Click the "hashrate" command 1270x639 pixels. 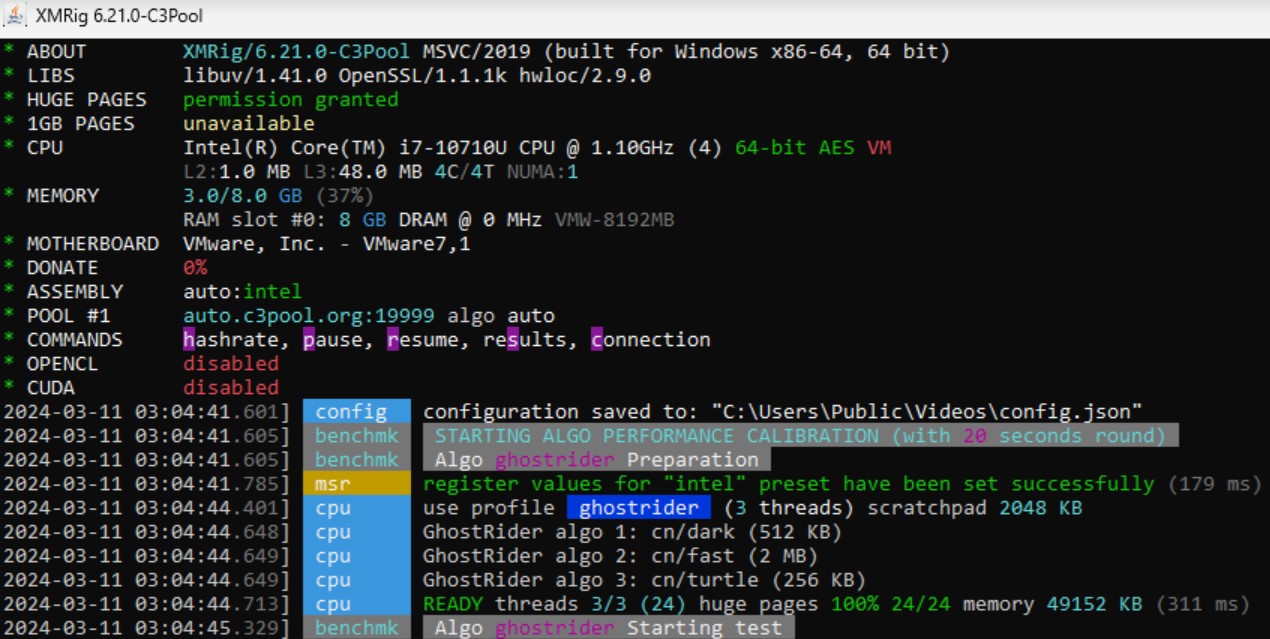pos(230,340)
